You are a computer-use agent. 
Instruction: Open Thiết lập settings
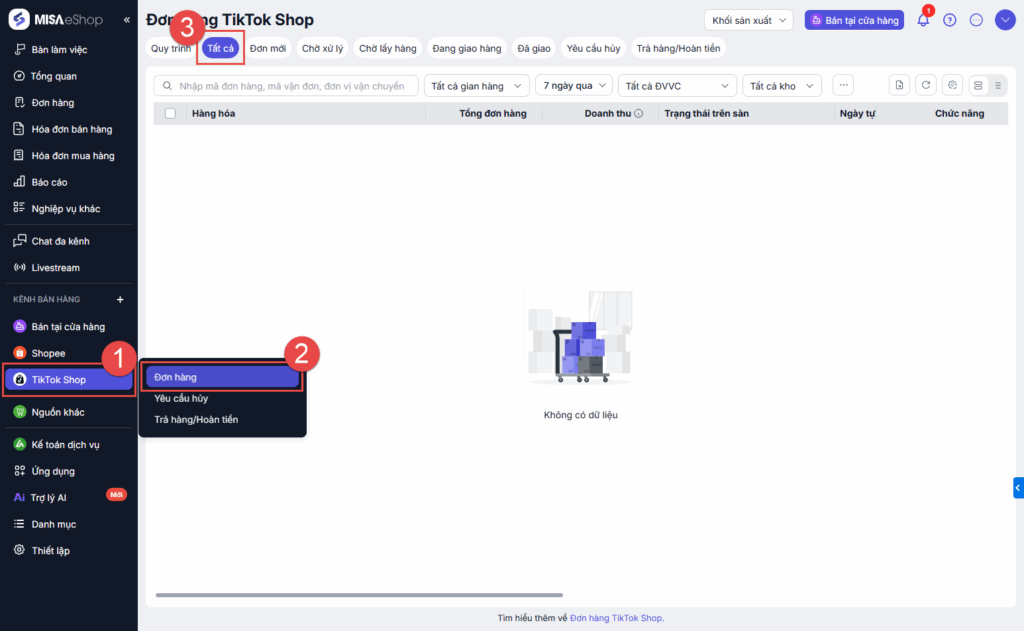tap(50, 551)
